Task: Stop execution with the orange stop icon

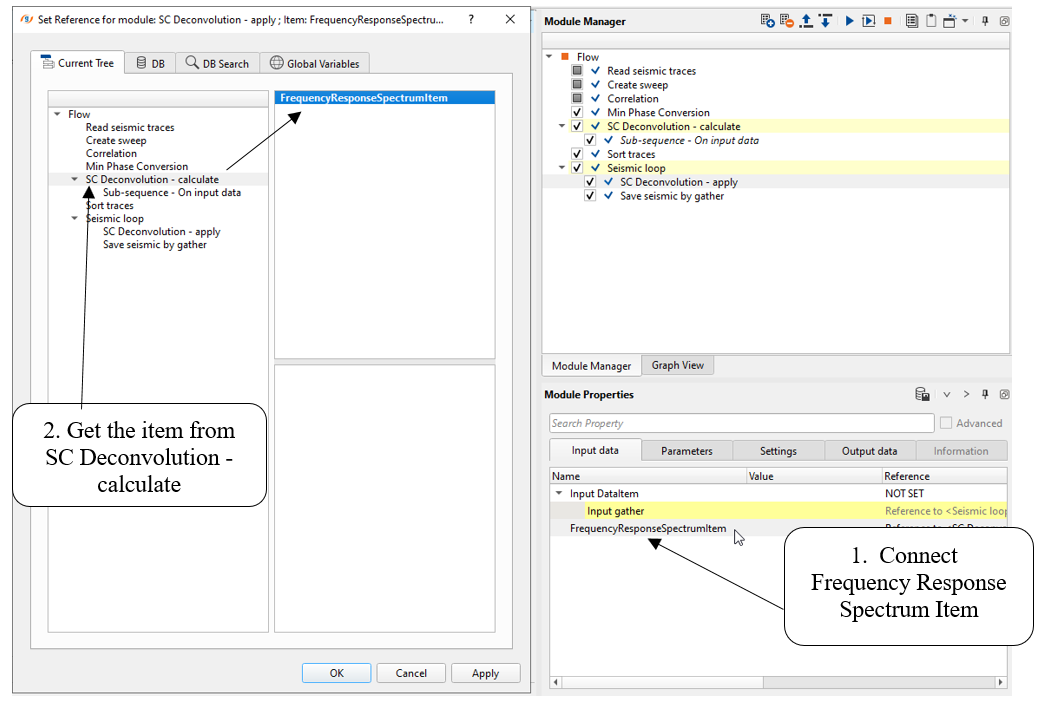Action: coord(887,21)
